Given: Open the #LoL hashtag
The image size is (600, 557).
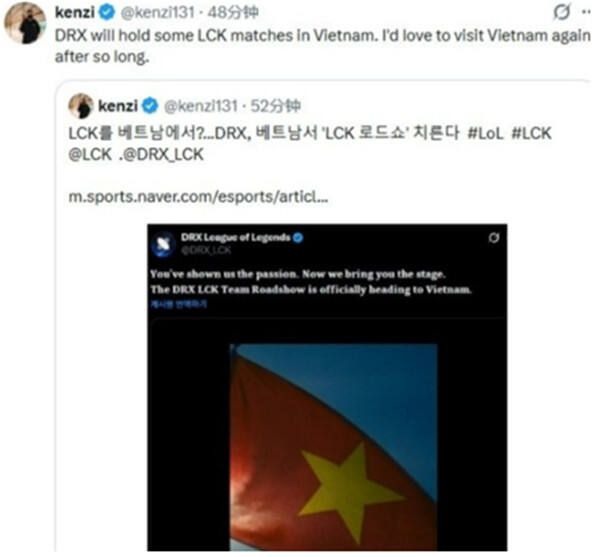Looking at the screenshot, I should tap(485, 134).
